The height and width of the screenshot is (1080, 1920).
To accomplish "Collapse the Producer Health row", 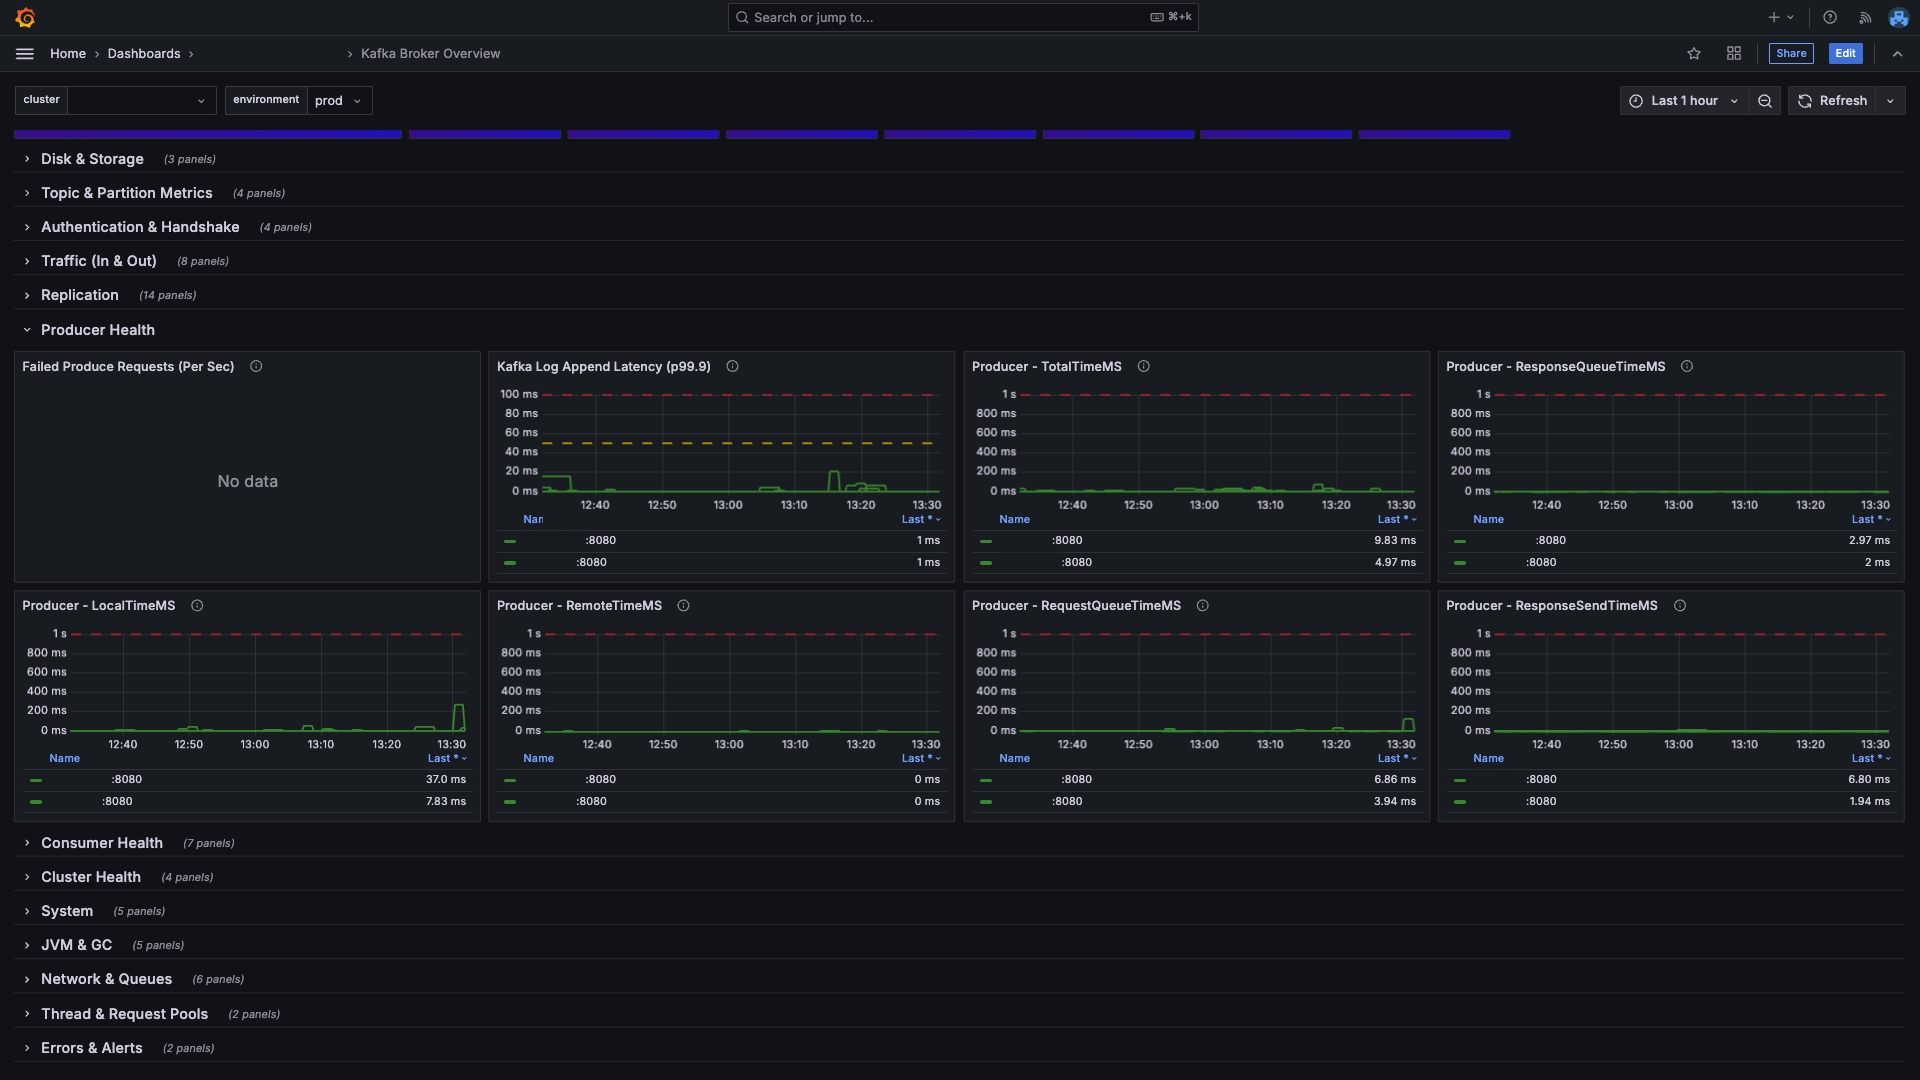I will (97, 330).
